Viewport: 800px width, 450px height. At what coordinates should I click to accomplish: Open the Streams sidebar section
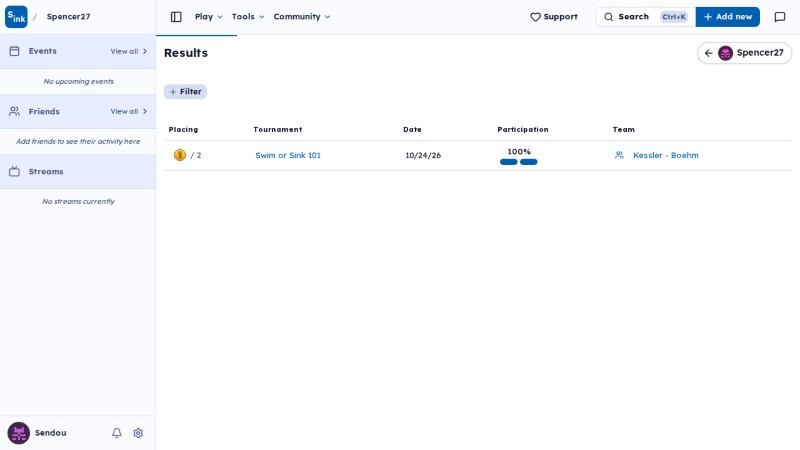78,171
